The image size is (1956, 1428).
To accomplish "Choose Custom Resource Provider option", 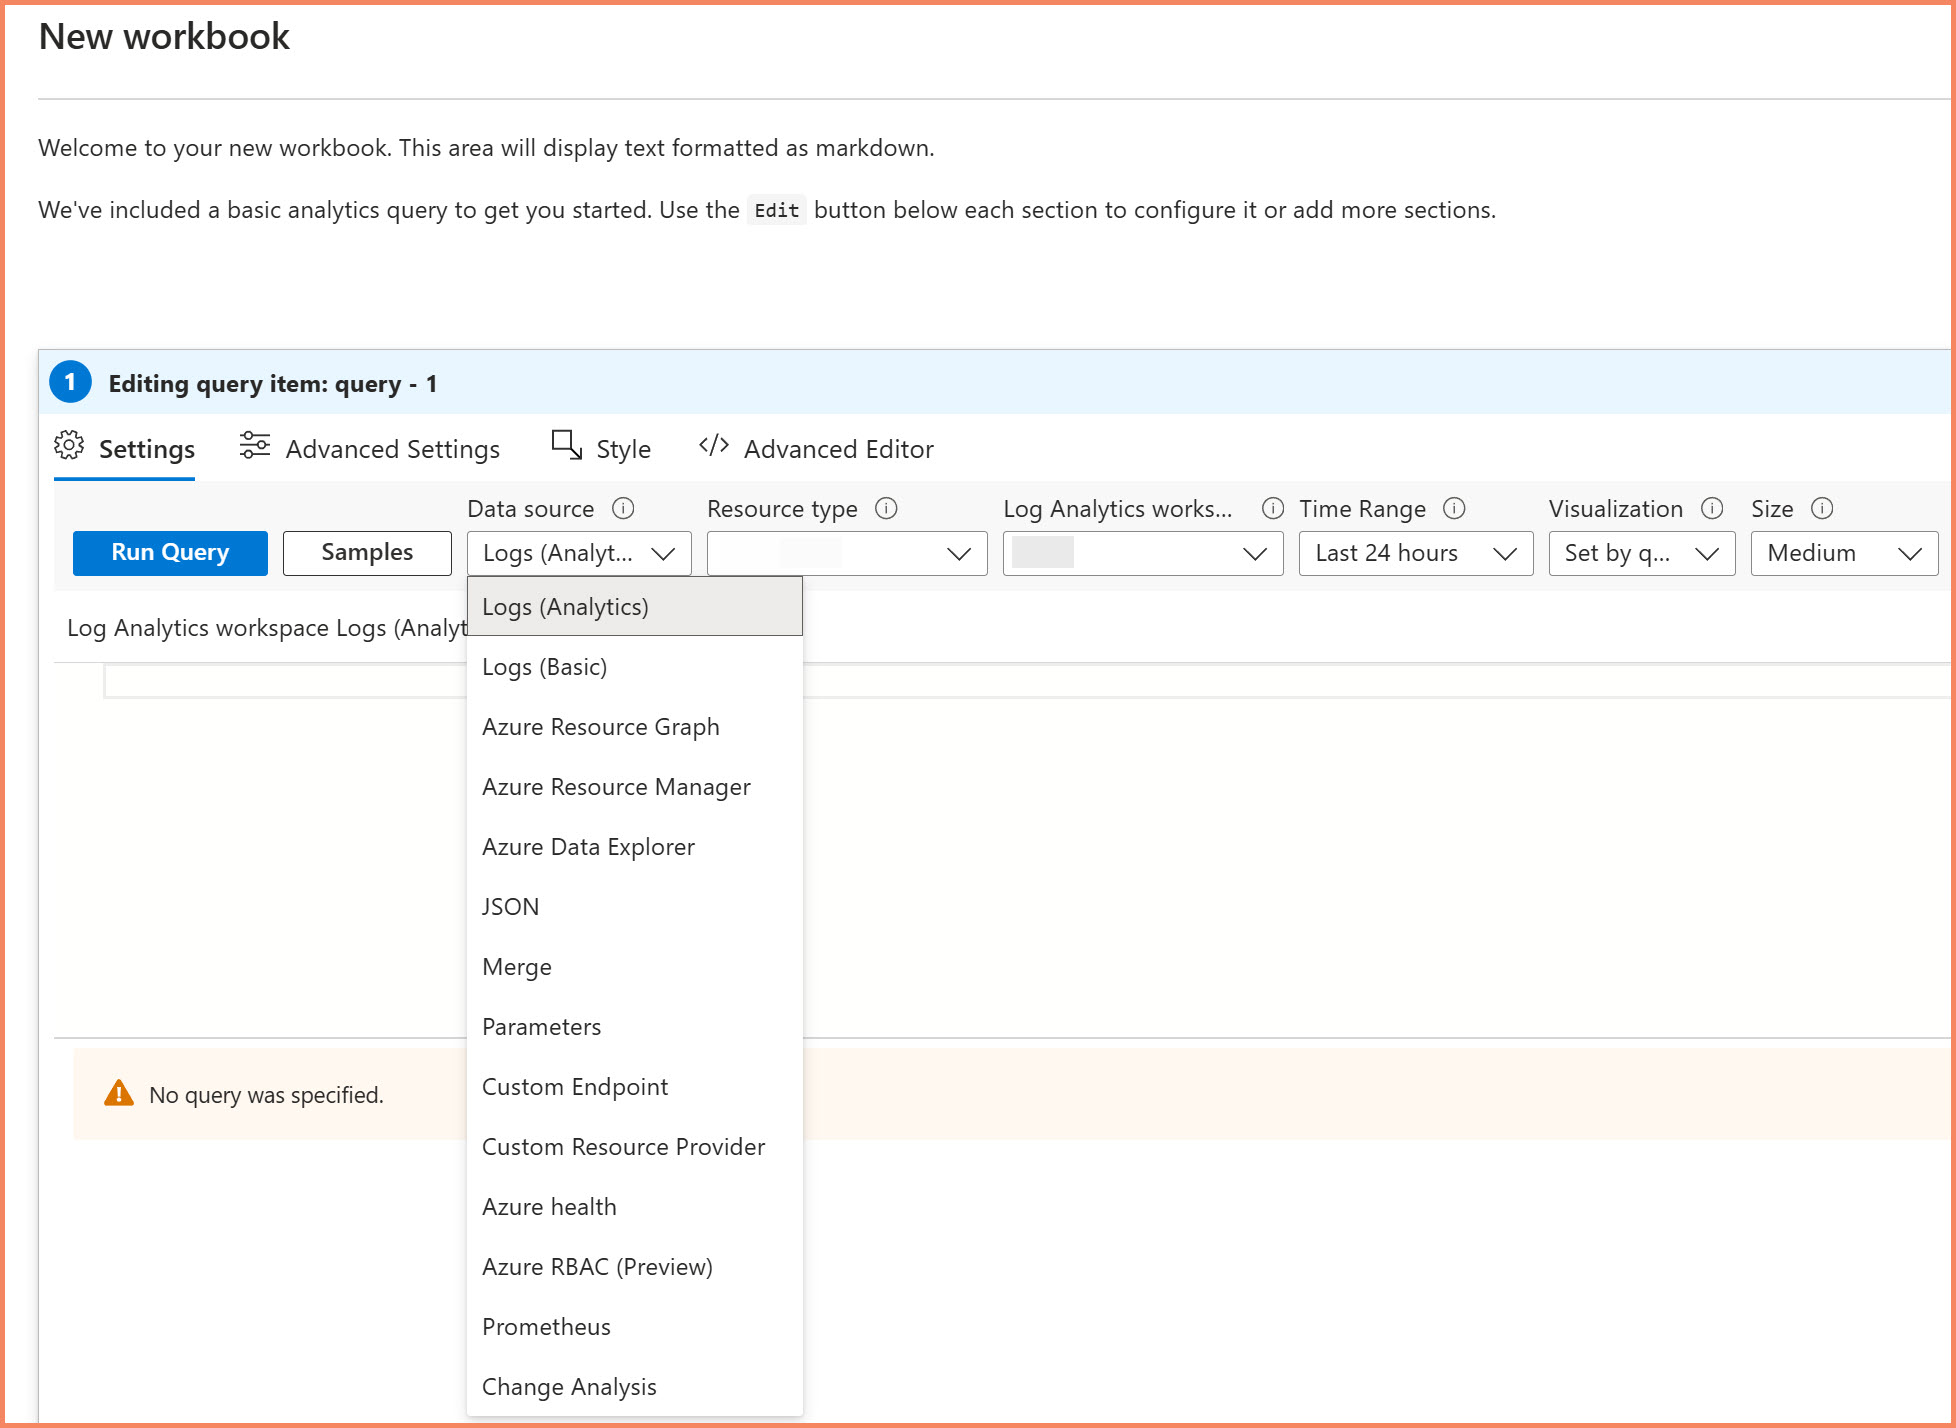I will tap(635, 1147).
